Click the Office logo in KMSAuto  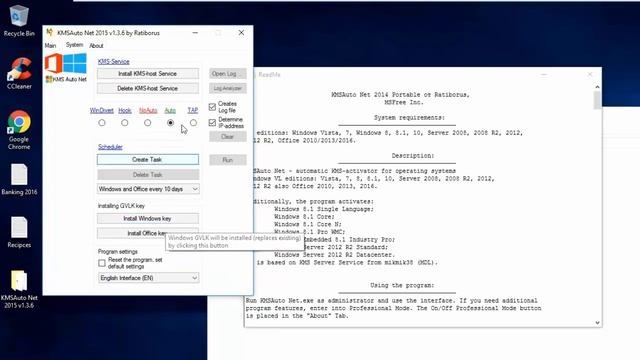coord(53,63)
